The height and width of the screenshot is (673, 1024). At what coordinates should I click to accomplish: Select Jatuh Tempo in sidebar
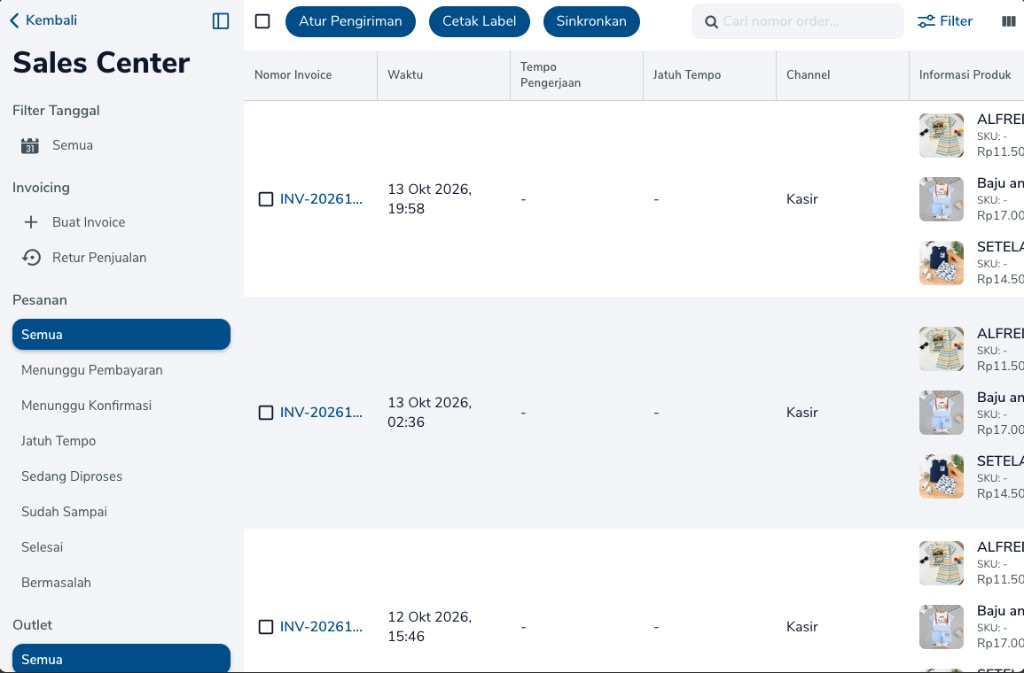59,441
